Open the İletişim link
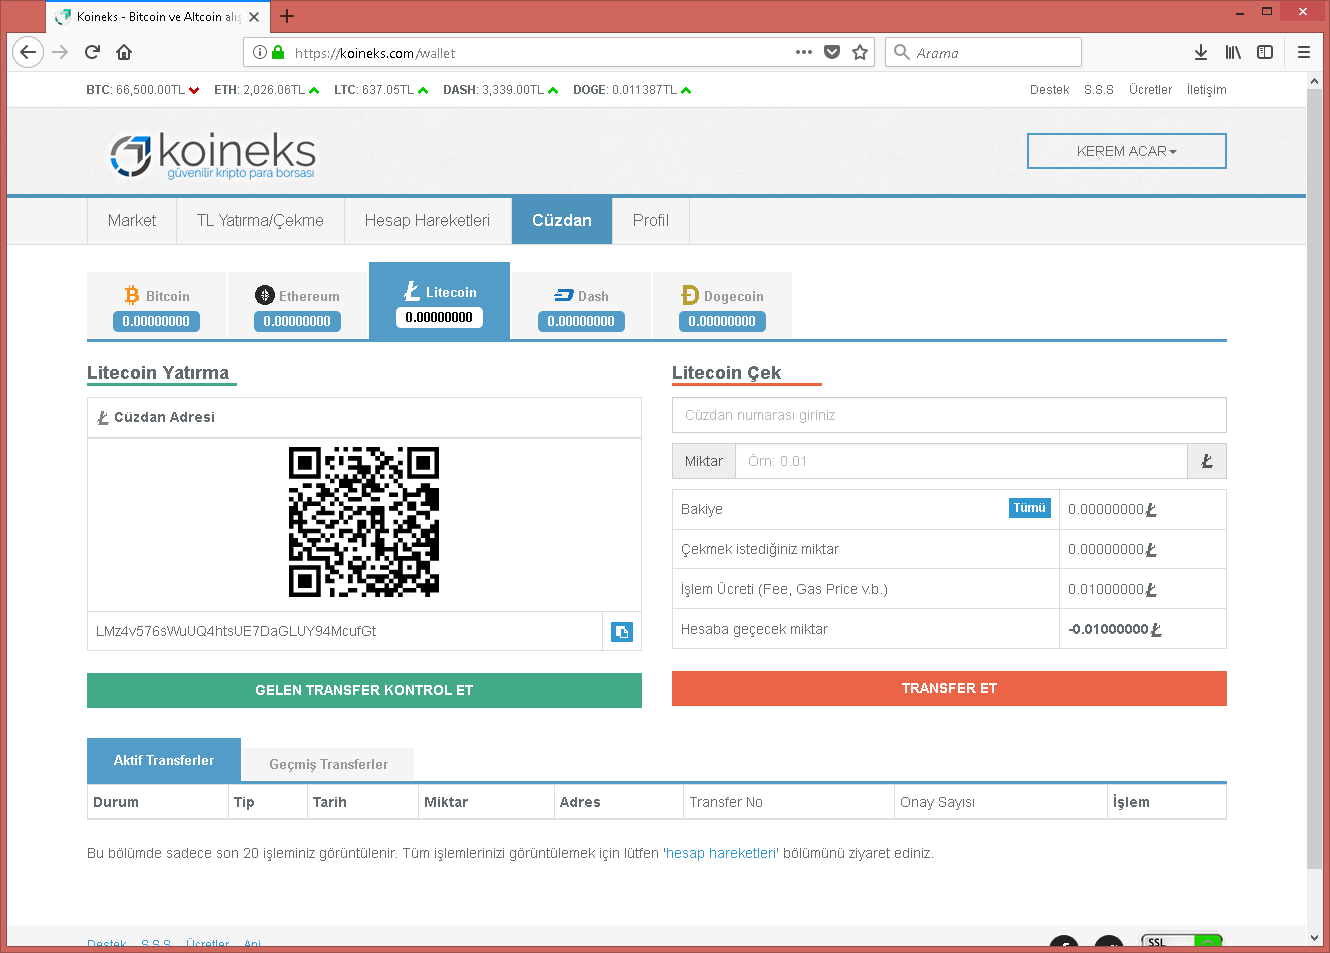The height and width of the screenshot is (953, 1330). click(1206, 90)
